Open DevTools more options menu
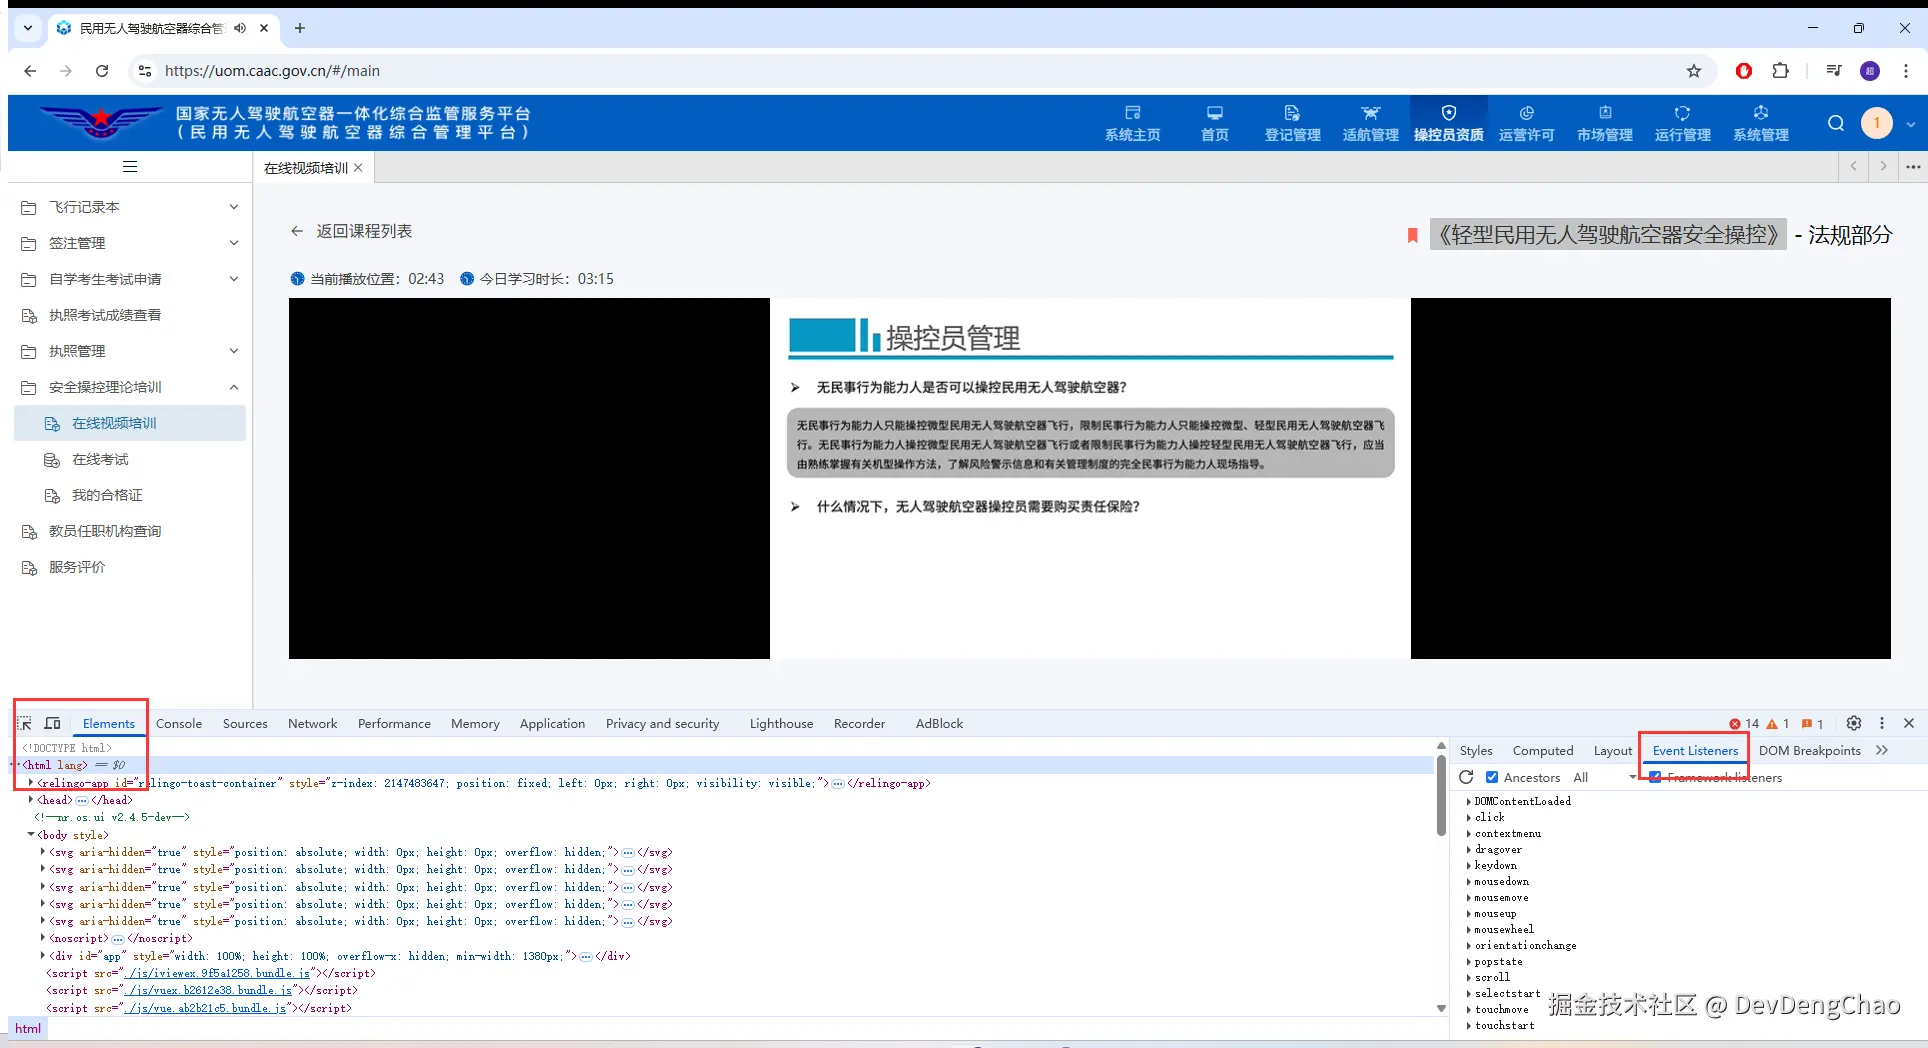Screen dimensions: 1928x1048 pyautogui.click(x=1881, y=723)
